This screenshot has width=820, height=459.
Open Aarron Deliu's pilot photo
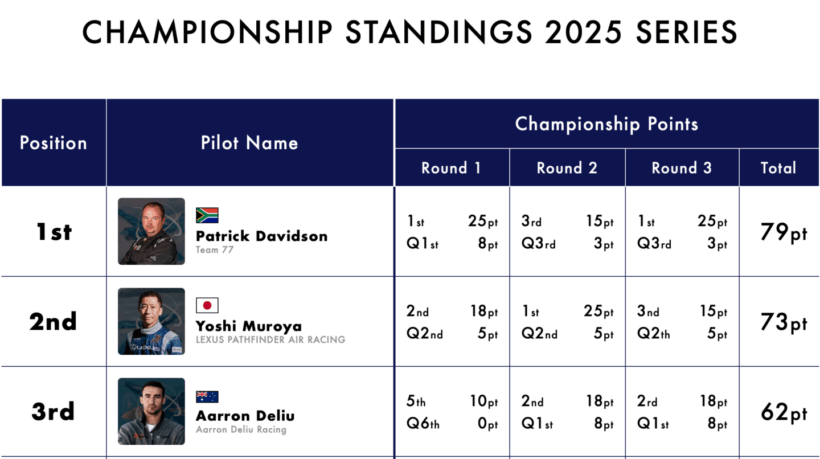(x=151, y=411)
